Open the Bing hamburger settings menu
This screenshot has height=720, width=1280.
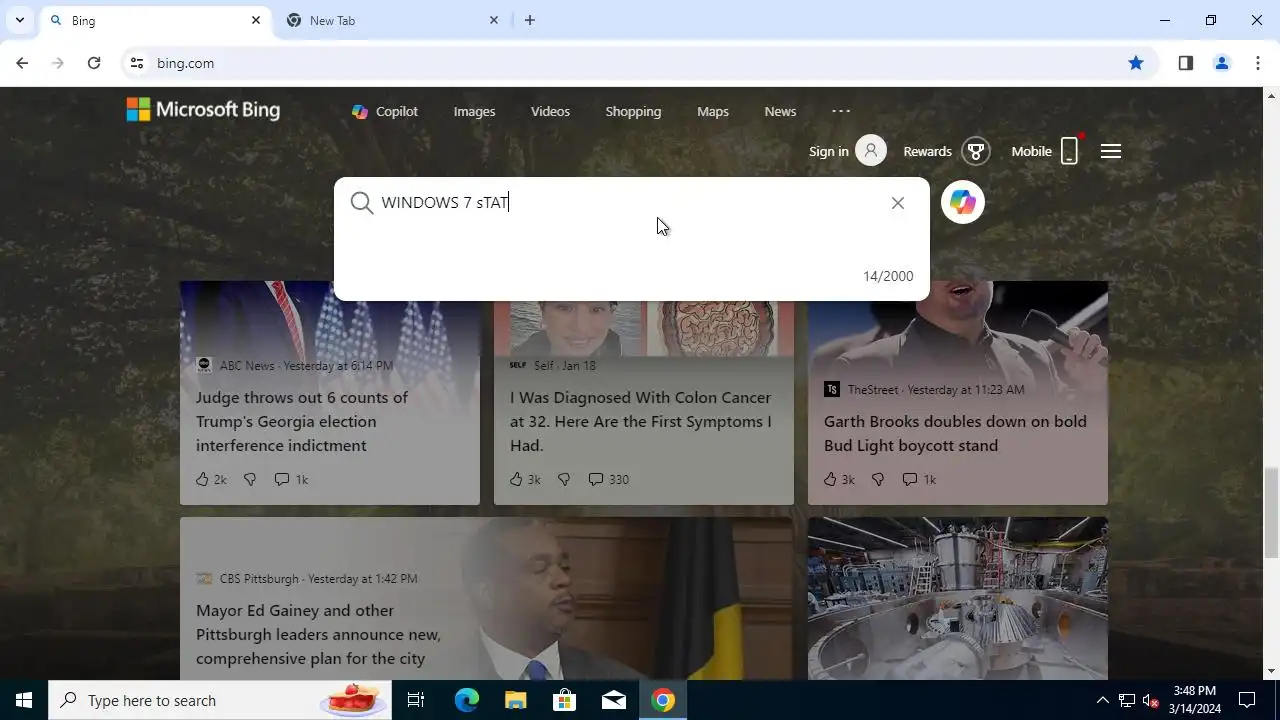[1111, 151]
